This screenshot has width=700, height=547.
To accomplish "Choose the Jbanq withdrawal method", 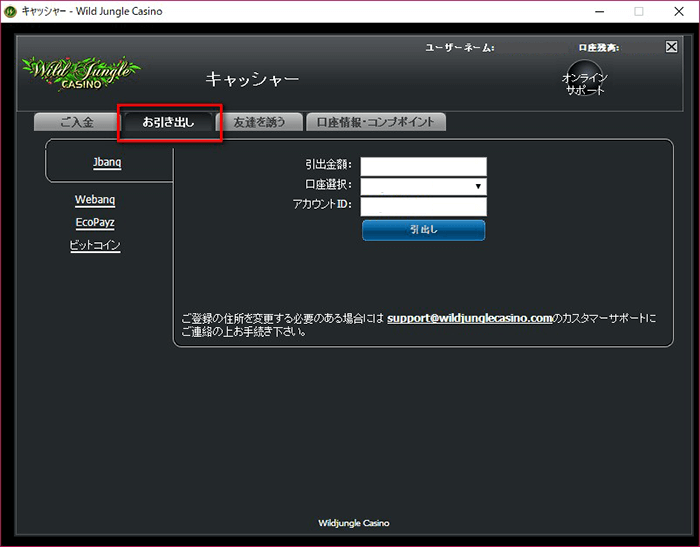I will tap(107, 162).
